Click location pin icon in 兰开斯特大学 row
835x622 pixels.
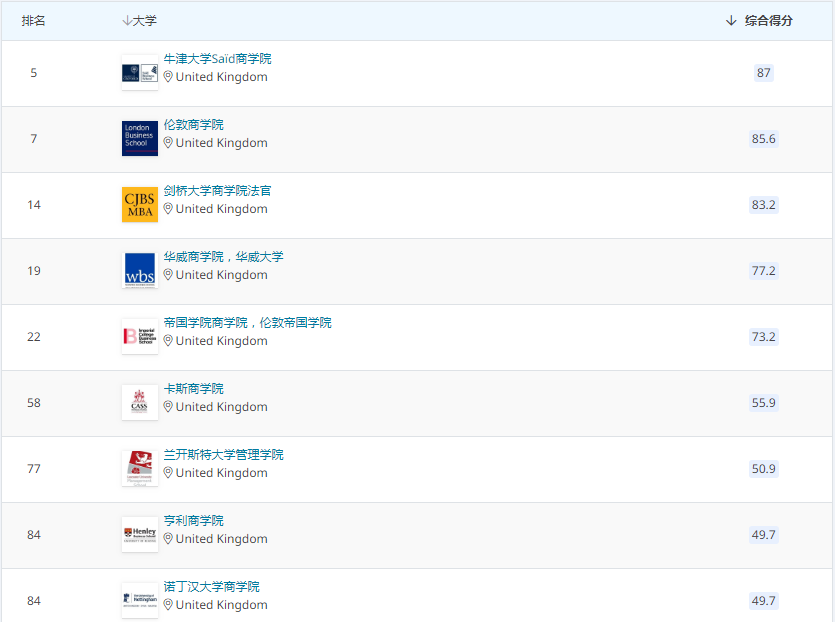[x=168, y=473]
